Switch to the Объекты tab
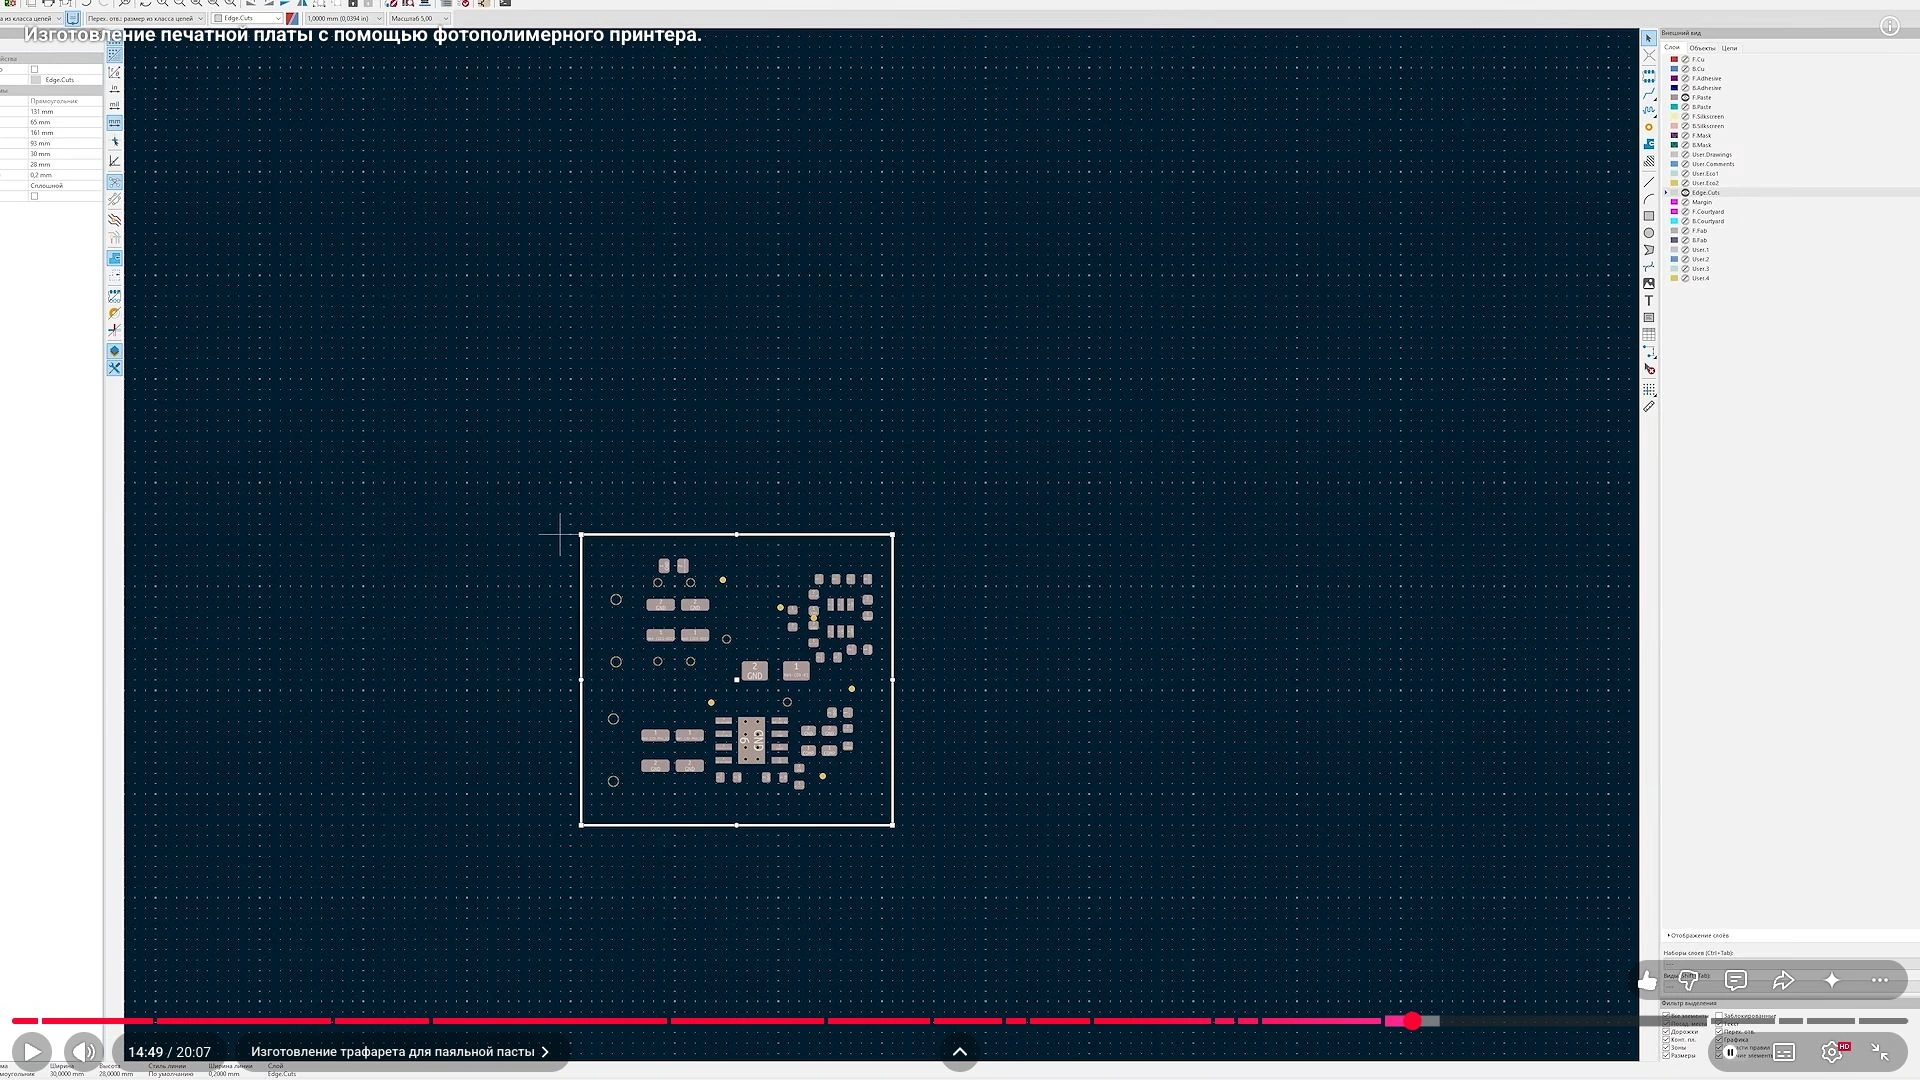Screen dimensions: 1920x1080 click(x=1702, y=48)
